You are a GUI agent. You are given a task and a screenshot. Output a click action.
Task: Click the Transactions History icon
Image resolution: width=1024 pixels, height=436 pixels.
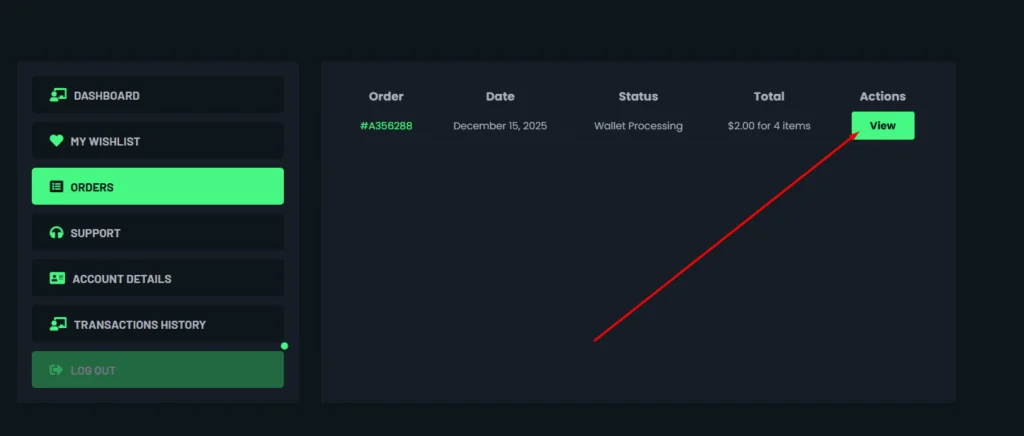click(58, 325)
